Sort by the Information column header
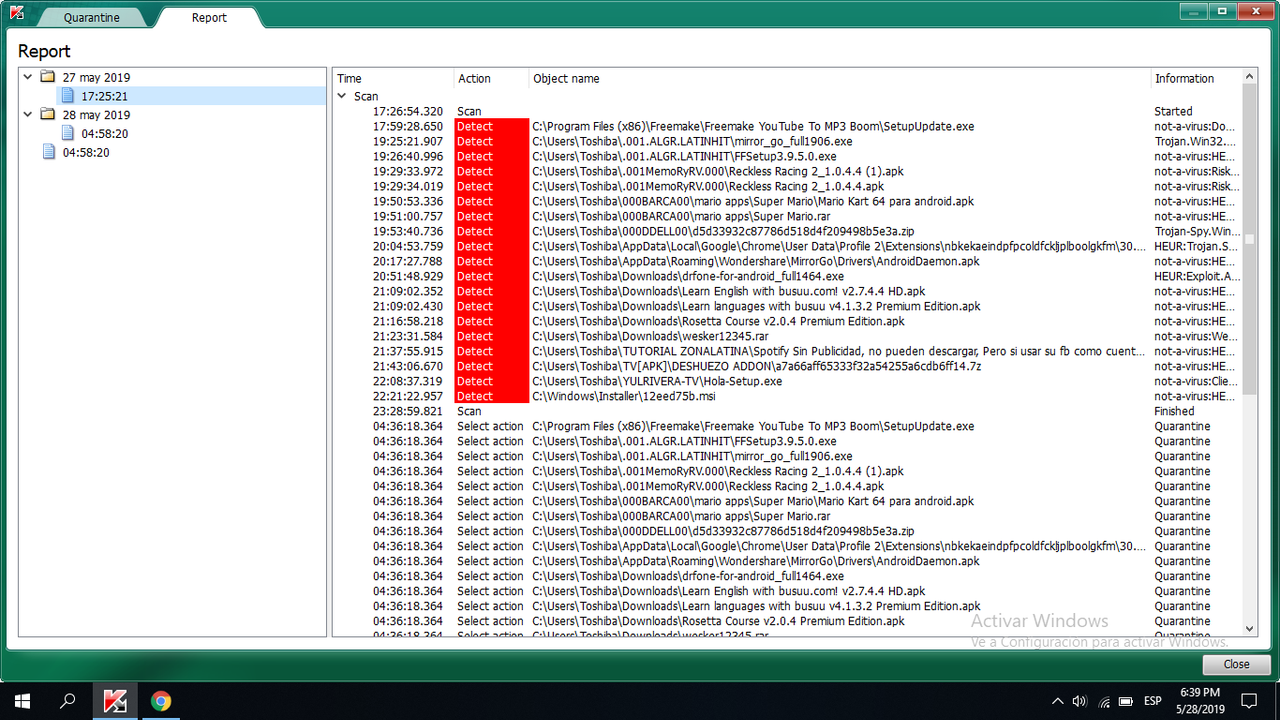The height and width of the screenshot is (720, 1280). click(x=1196, y=78)
